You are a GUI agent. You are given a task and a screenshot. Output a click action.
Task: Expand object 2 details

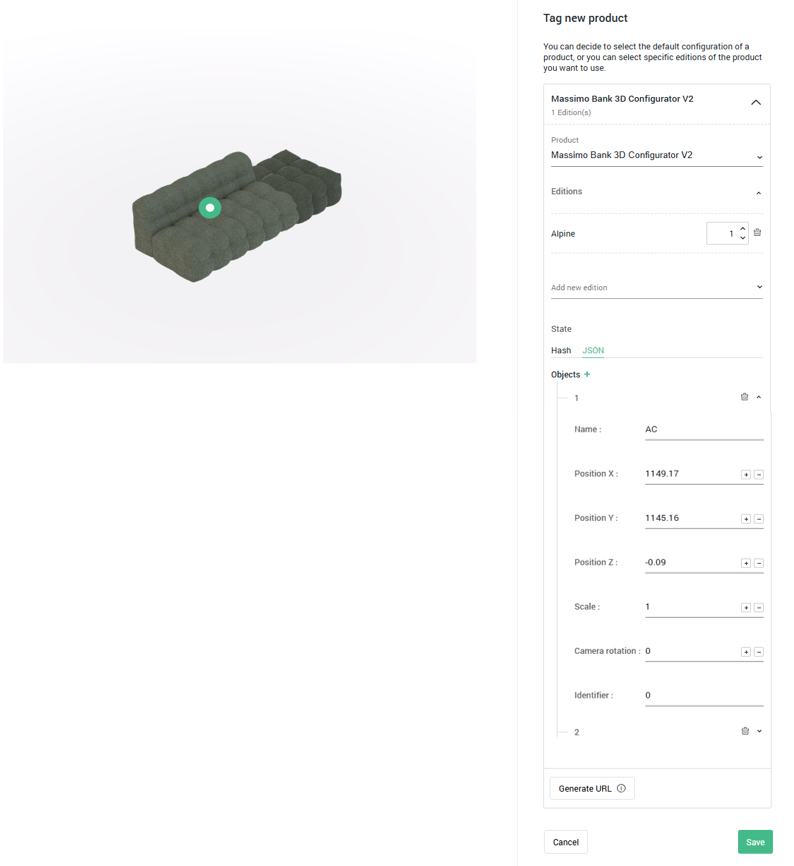pos(760,731)
